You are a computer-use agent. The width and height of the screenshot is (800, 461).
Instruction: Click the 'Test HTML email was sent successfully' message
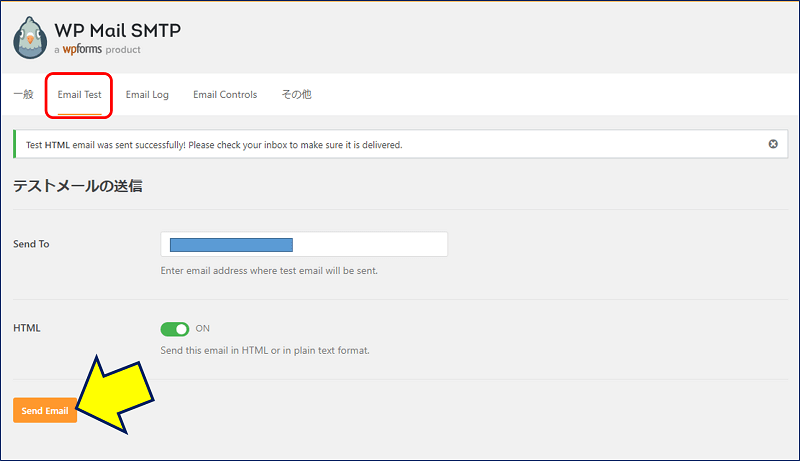pos(214,145)
